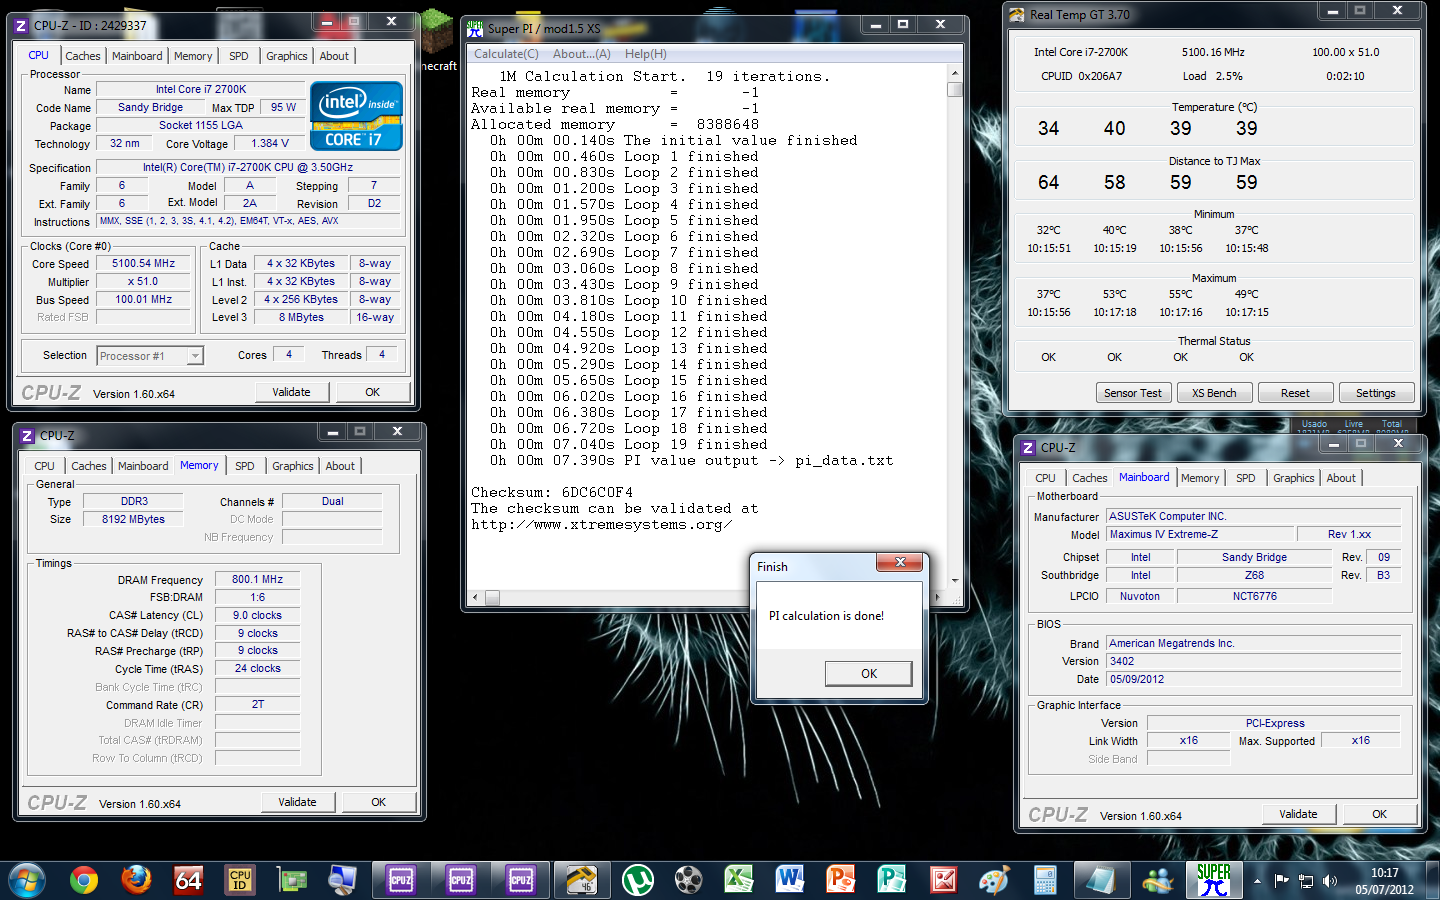The width and height of the screenshot is (1440, 900).
Task: Click Reset button in Real Temp
Action: tap(1295, 393)
